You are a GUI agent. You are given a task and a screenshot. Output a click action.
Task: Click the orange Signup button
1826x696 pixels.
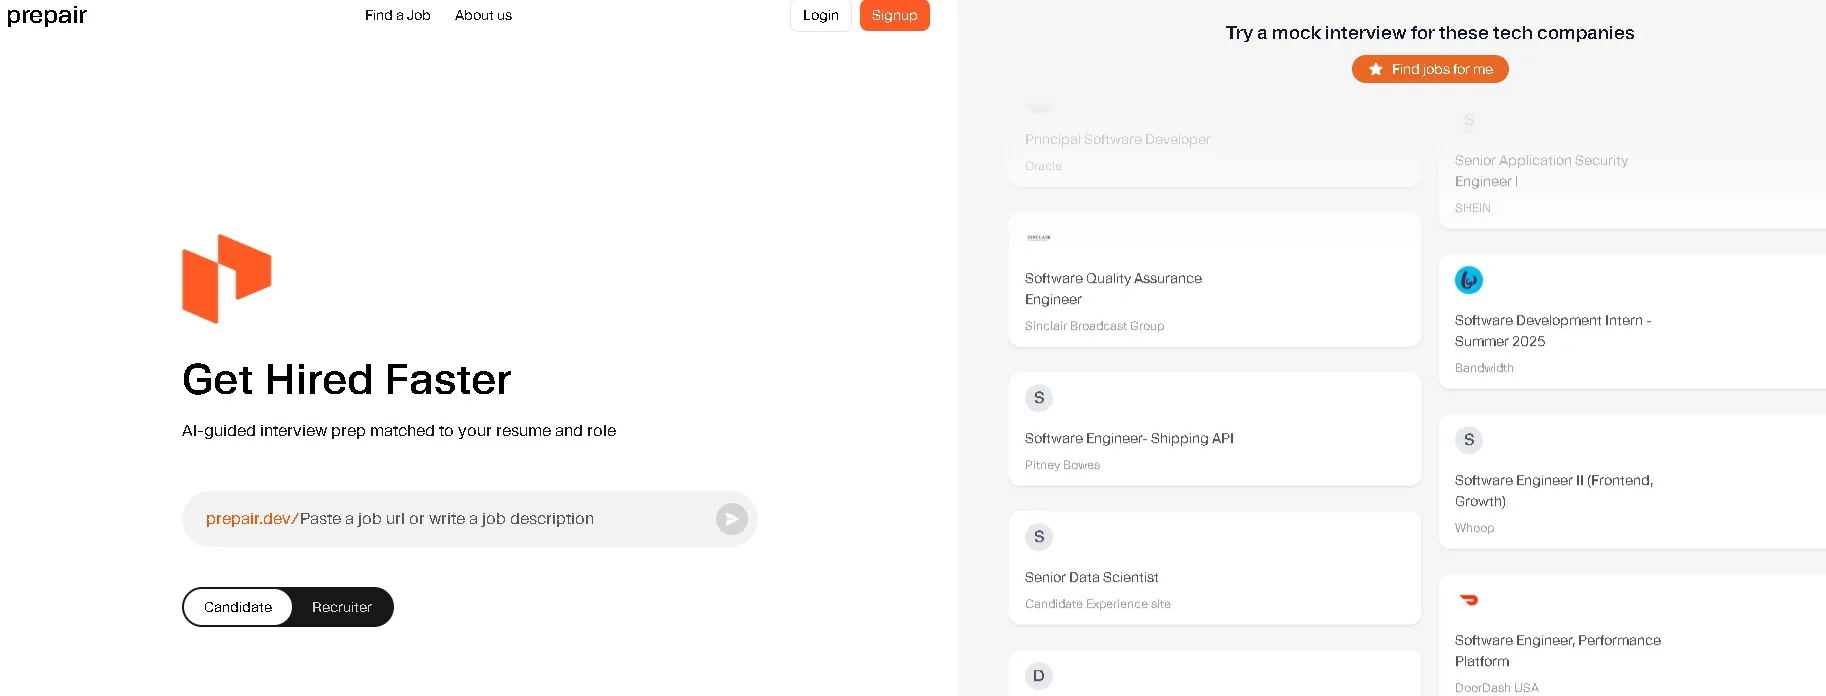point(894,15)
